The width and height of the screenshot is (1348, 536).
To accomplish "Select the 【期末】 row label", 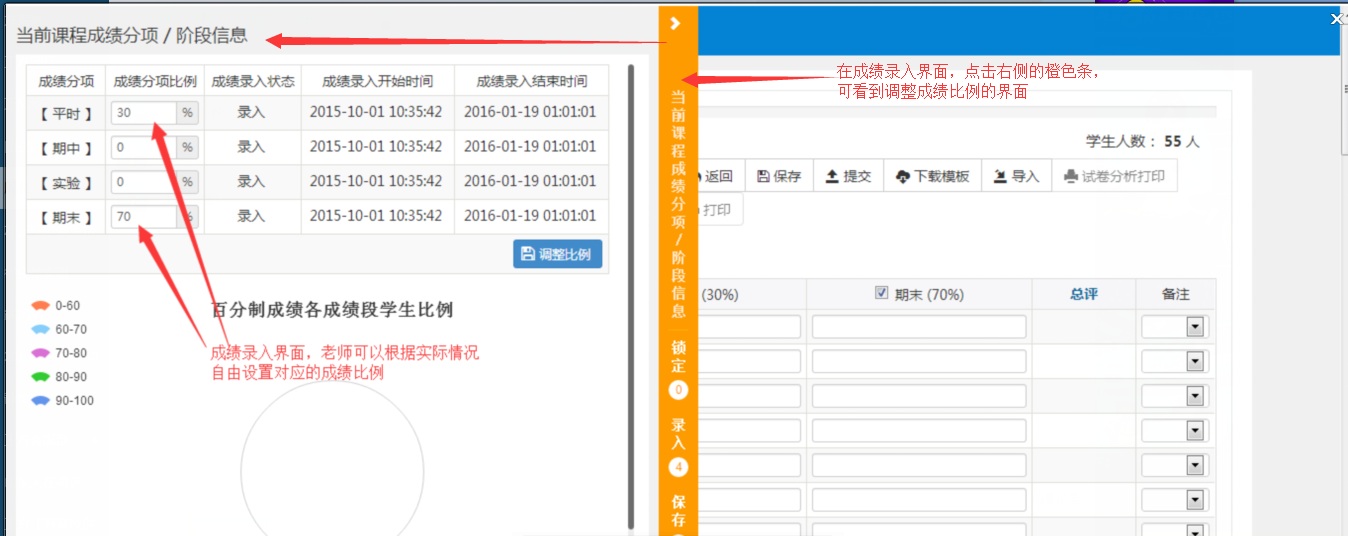I will (66, 216).
